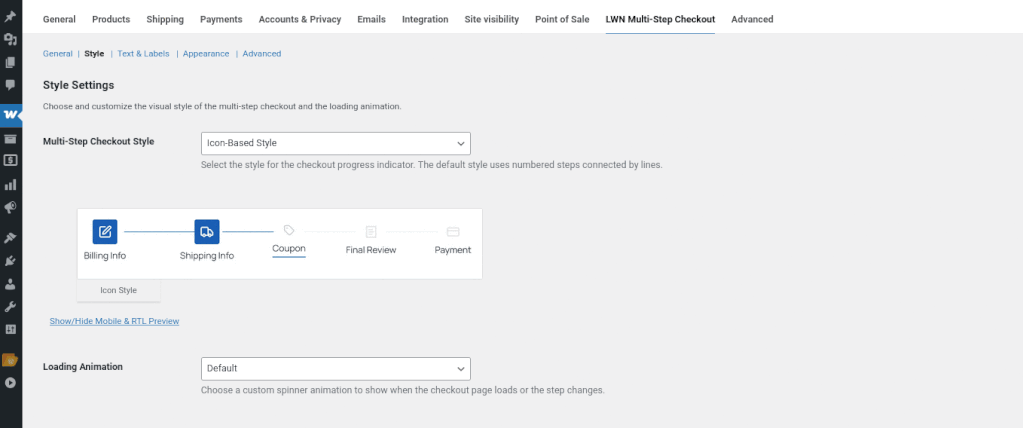This screenshot has height=428, width=1023.
Task: Open the Multi-Step Checkout Style dropdown
Action: pyautogui.click(x=335, y=143)
